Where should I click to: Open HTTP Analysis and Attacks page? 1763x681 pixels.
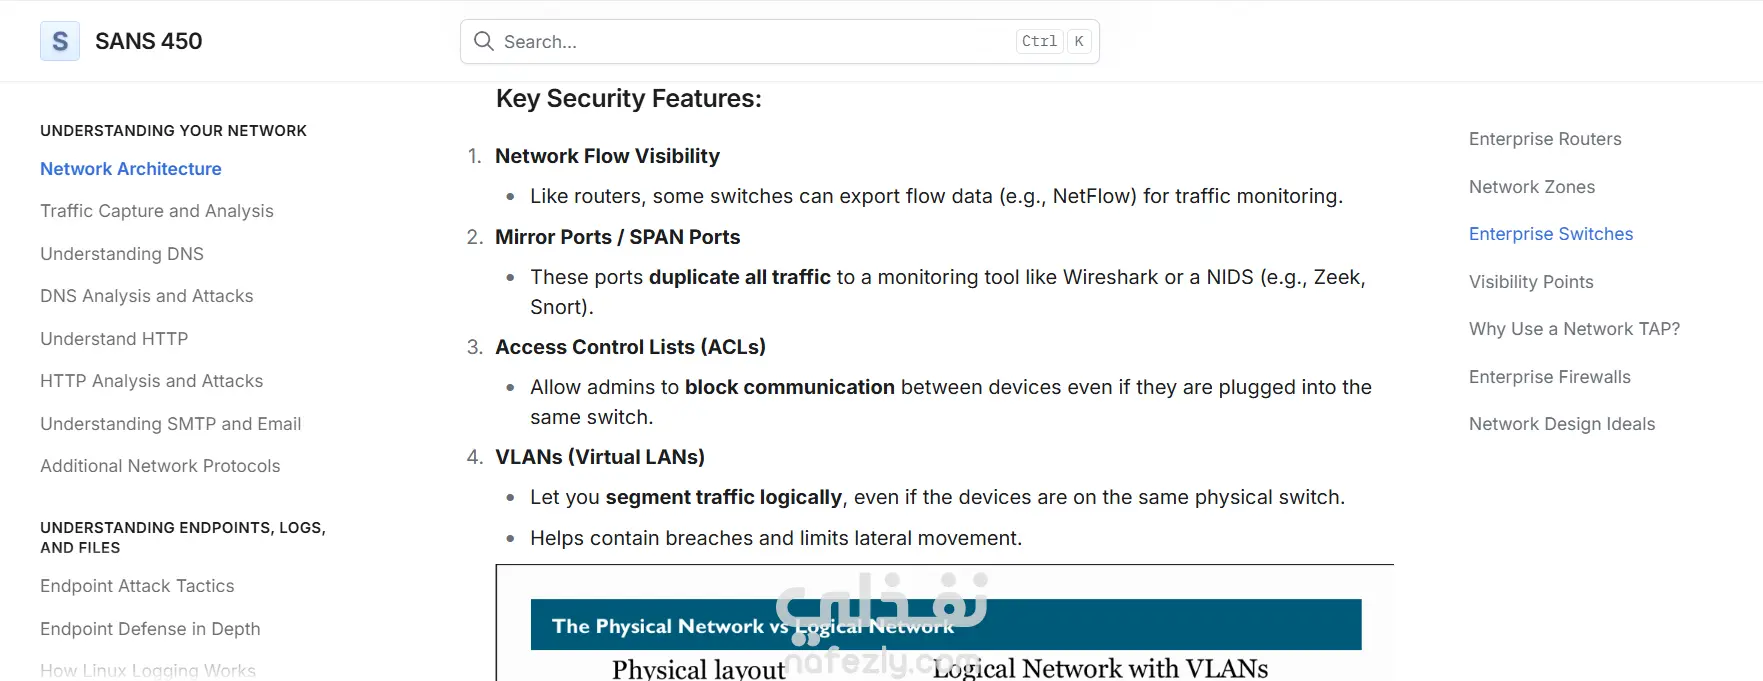[x=152, y=381]
